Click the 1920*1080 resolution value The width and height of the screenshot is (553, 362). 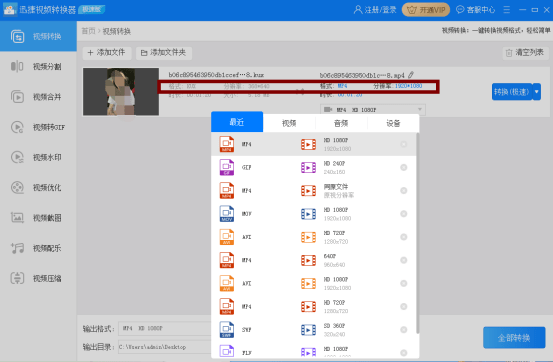click(x=408, y=86)
